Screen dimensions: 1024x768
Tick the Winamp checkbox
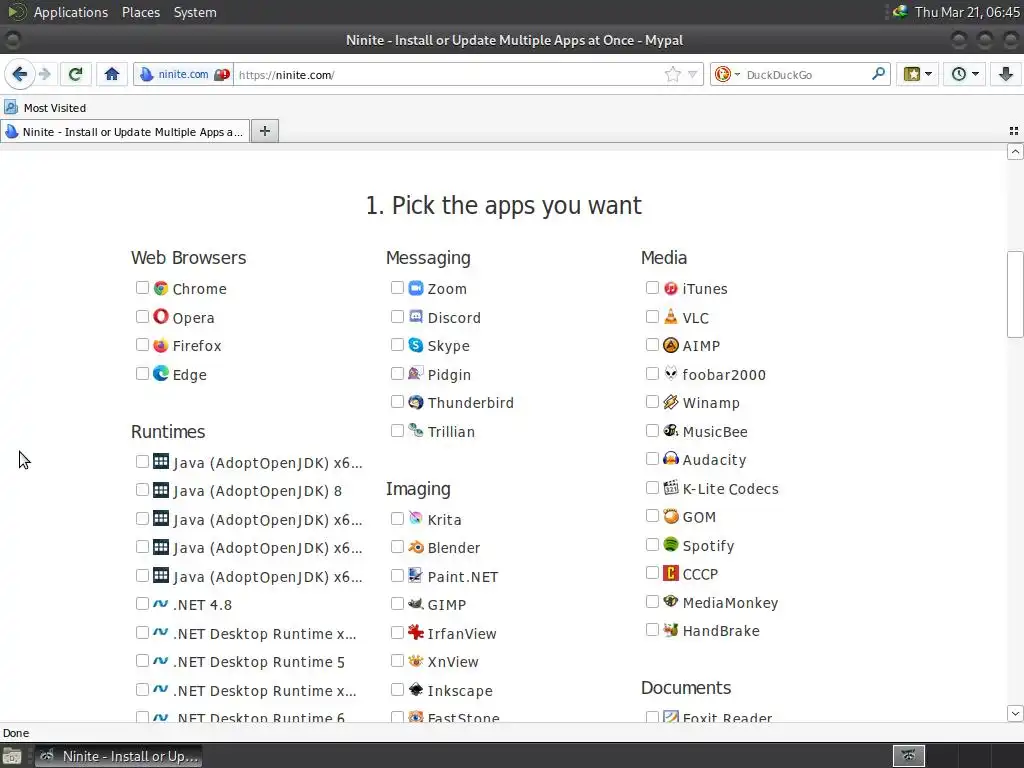[x=652, y=402]
